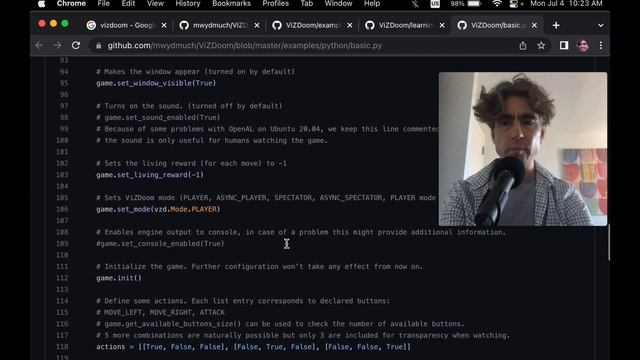
Task: Click the share page icon
Action: tap(523, 46)
